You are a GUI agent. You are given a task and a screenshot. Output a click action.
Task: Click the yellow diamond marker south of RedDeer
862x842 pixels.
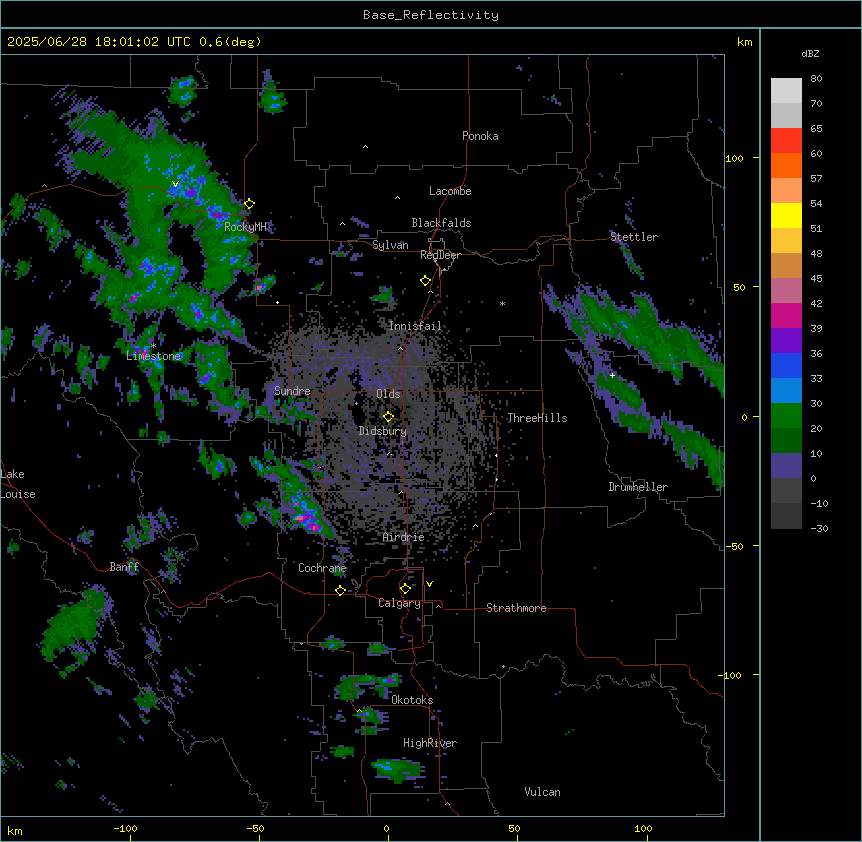pyautogui.click(x=425, y=281)
